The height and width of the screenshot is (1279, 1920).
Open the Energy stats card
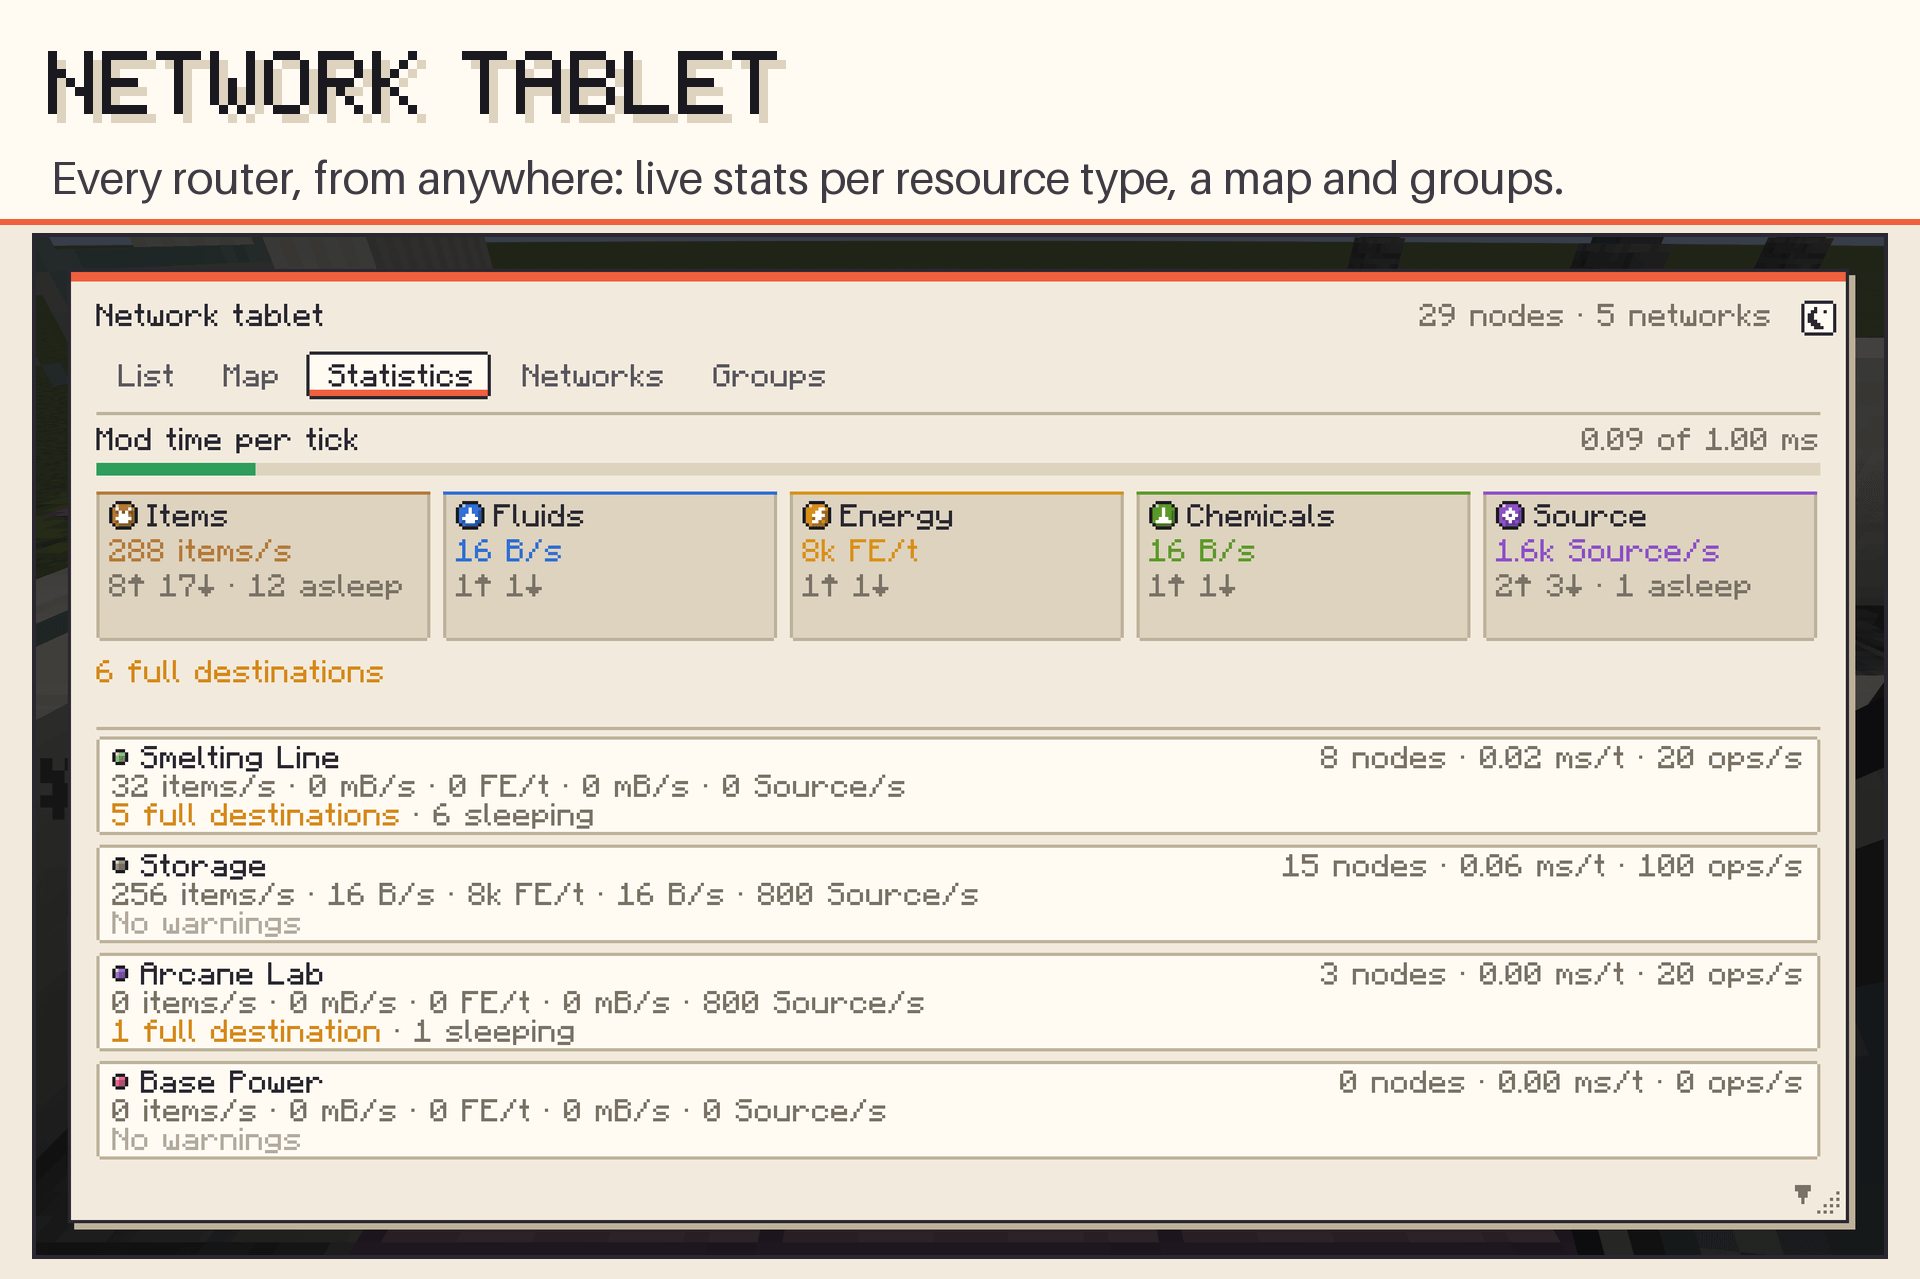pyautogui.click(x=957, y=566)
